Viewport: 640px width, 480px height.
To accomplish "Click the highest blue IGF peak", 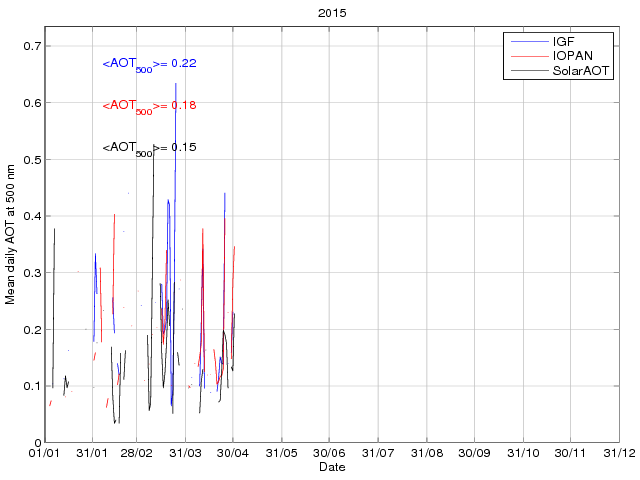I will pos(176,85).
